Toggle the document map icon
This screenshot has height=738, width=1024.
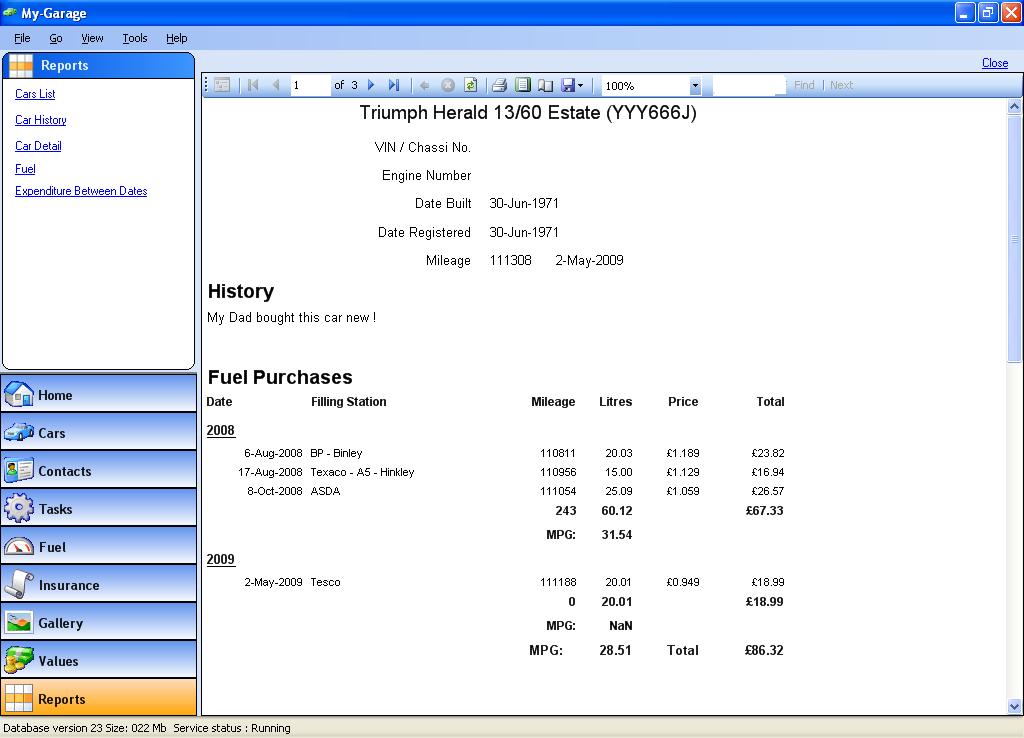pos(222,86)
